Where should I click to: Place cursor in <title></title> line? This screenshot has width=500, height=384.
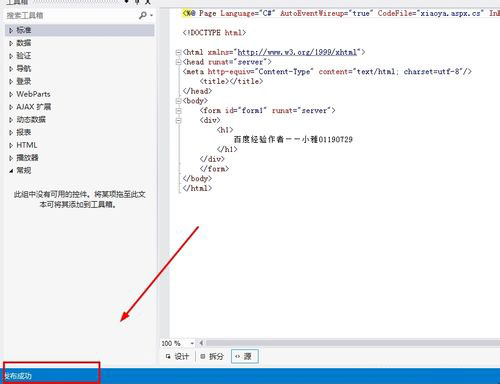[x=231, y=81]
